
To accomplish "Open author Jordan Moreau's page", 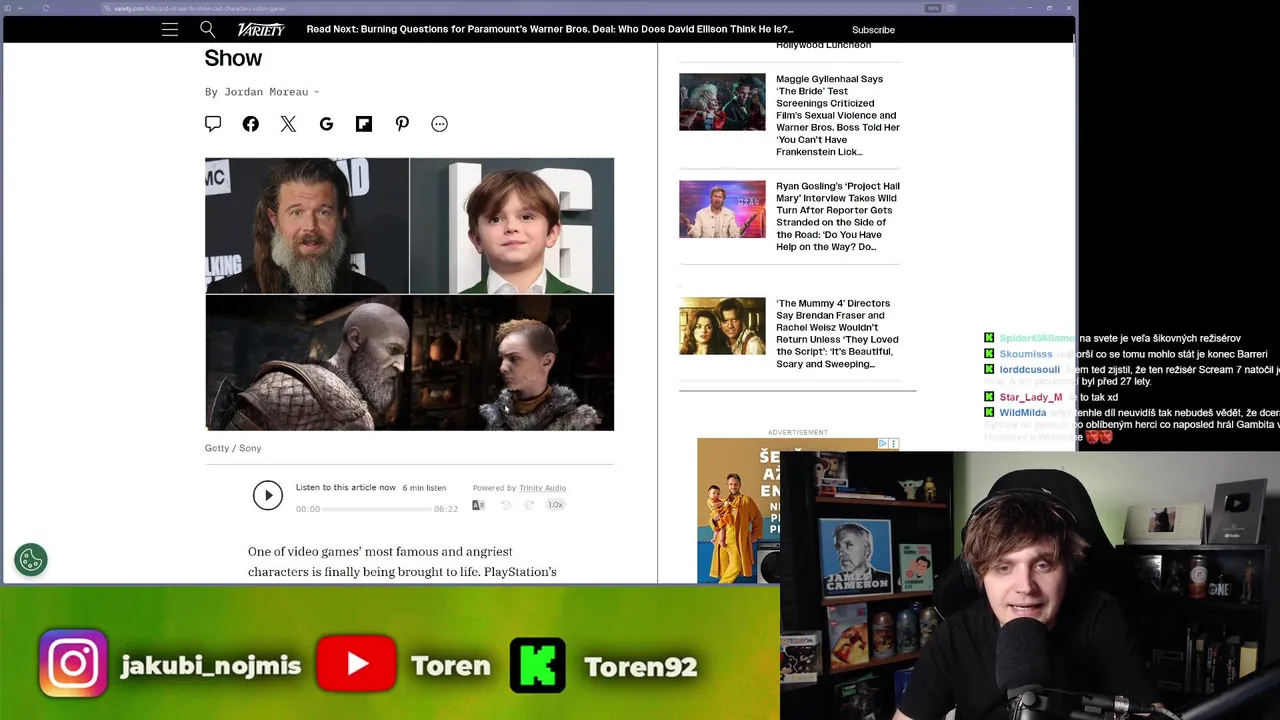I will coord(266,92).
